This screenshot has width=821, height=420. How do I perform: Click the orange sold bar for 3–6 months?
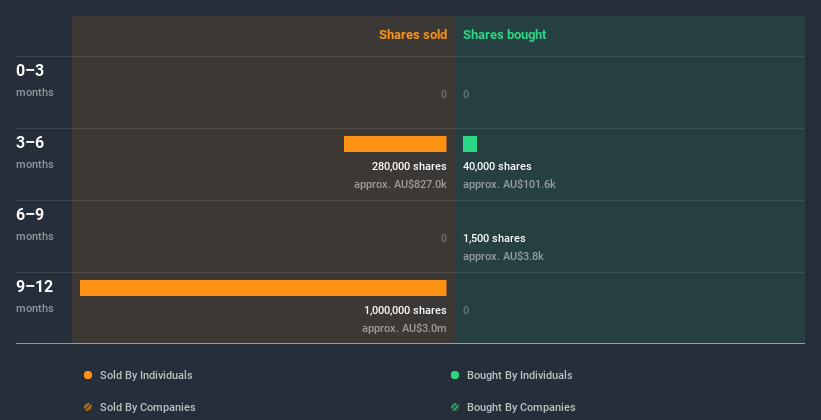[x=395, y=144]
